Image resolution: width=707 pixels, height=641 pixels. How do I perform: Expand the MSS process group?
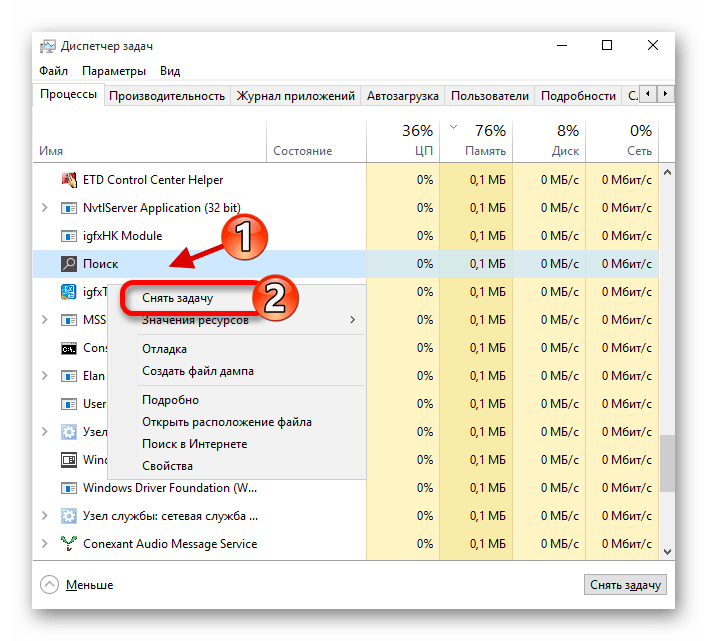pyautogui.click(x=45, y=320)
